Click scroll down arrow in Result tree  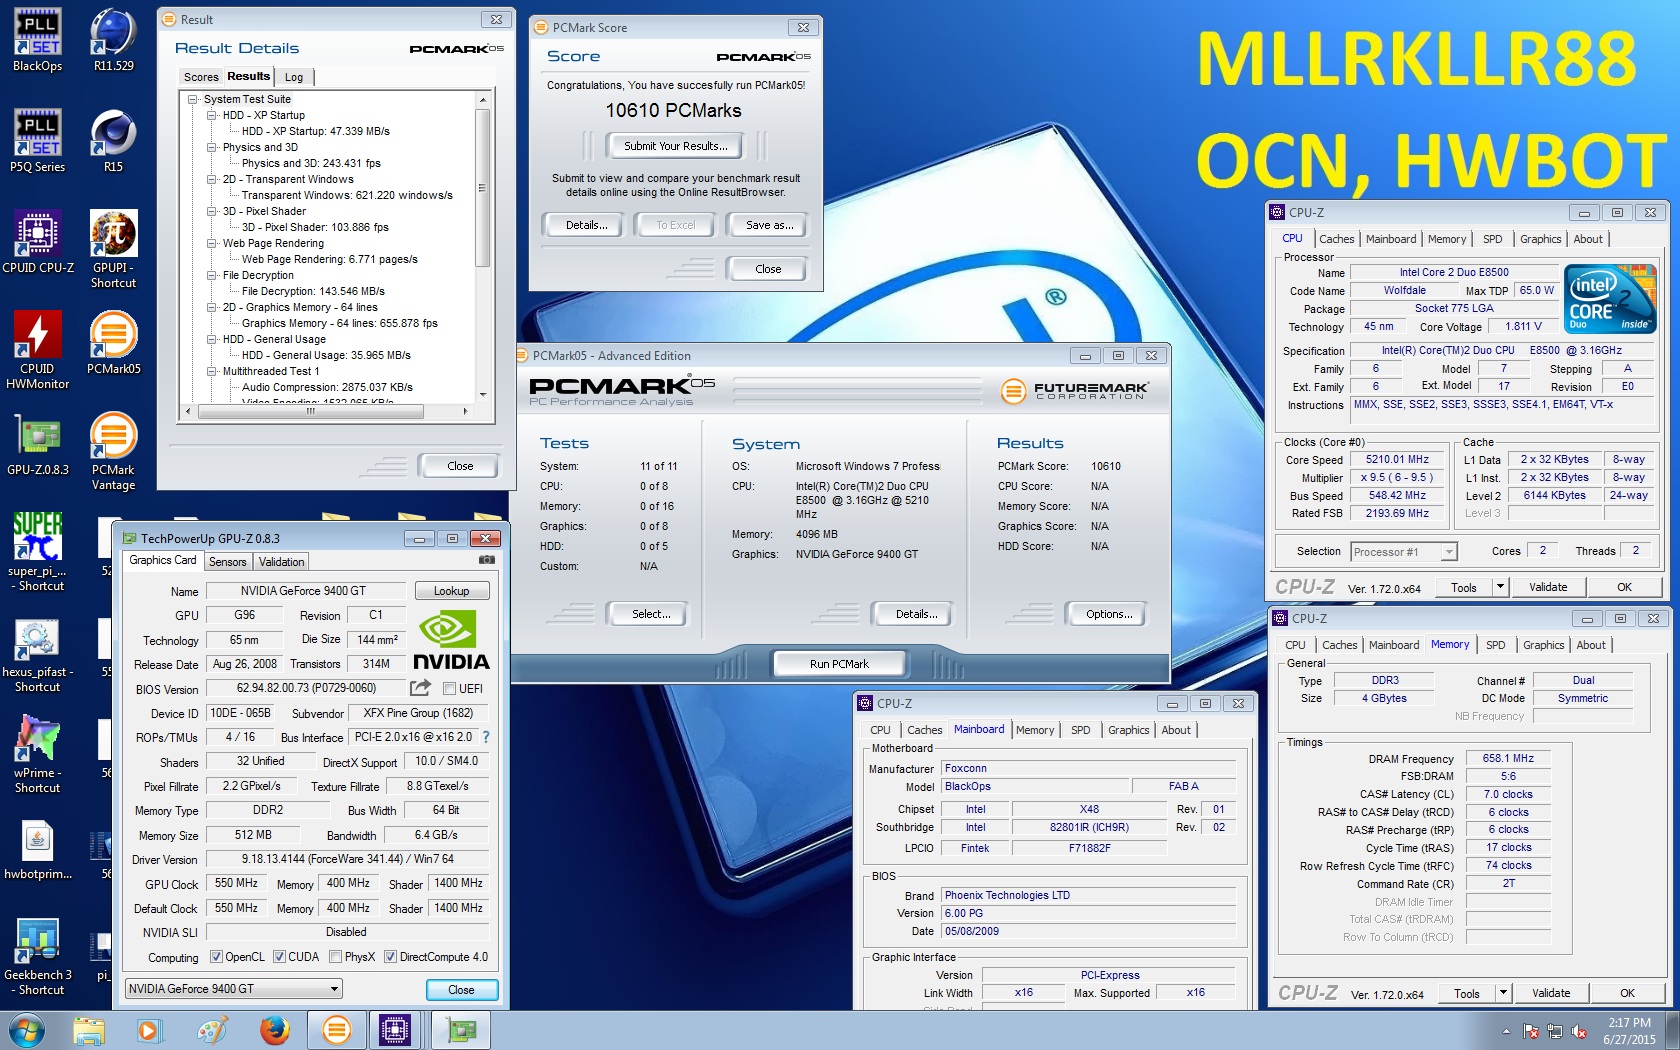482,395
